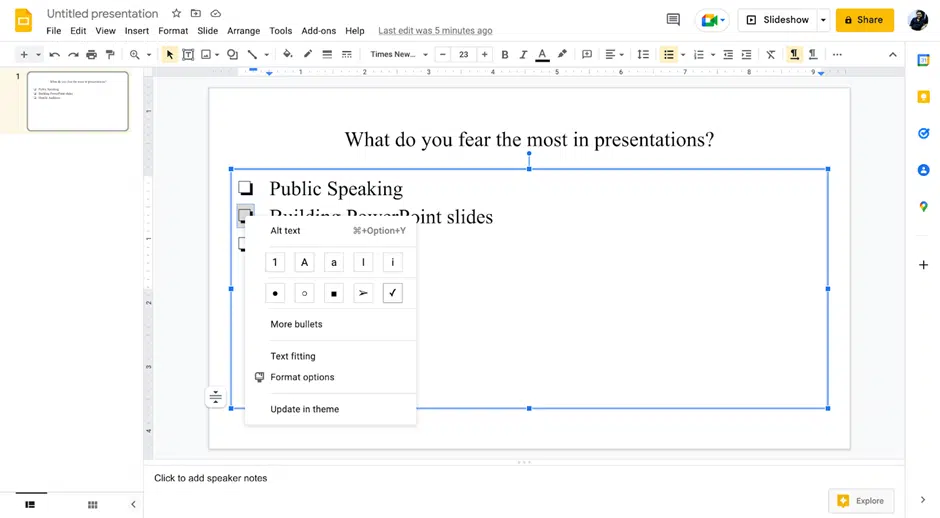Toggle the bulleted list button
The width and height of the screenshot is (940, 518).
669,55
